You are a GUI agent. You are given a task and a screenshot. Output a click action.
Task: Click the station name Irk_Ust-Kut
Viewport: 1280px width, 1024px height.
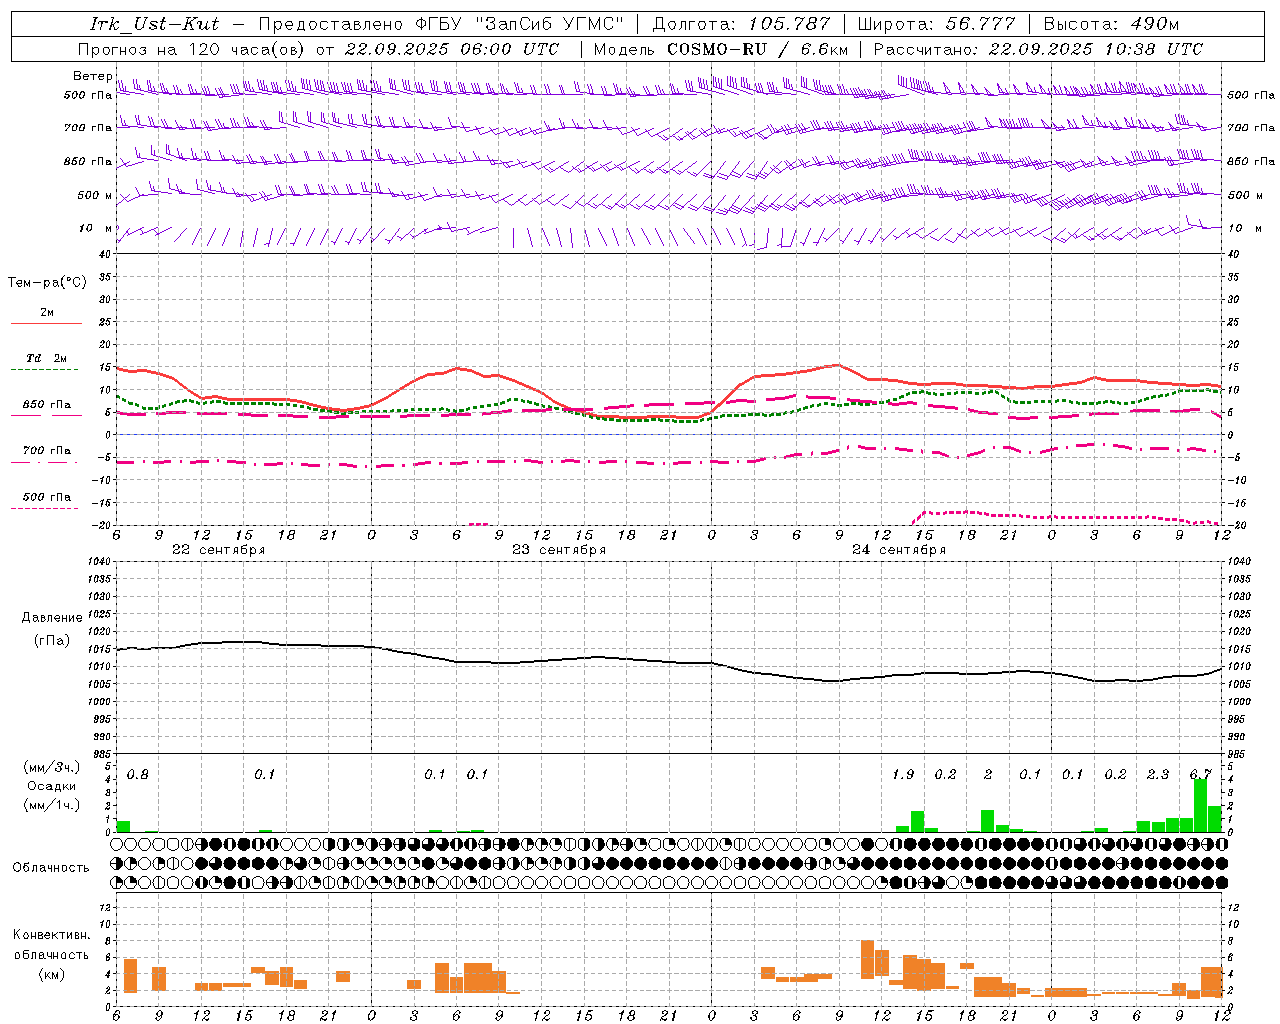tap(154, 24)
